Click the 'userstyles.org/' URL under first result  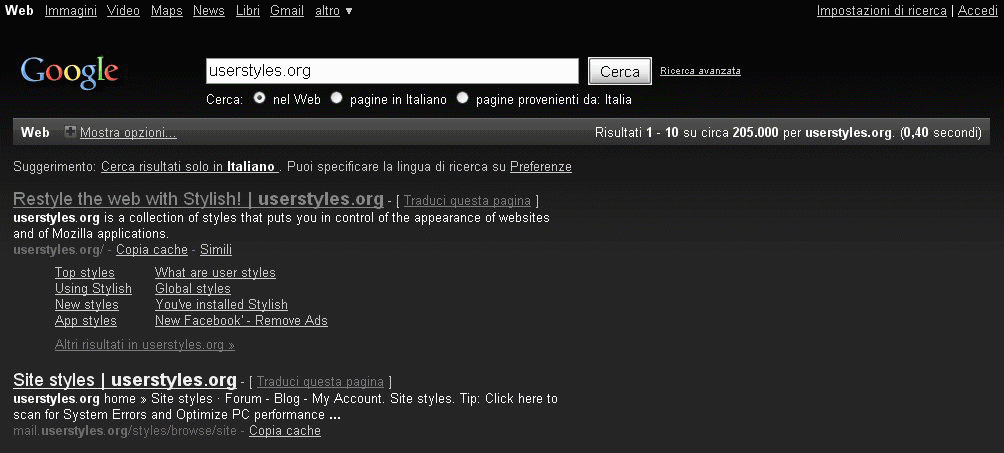click(58, 249)
